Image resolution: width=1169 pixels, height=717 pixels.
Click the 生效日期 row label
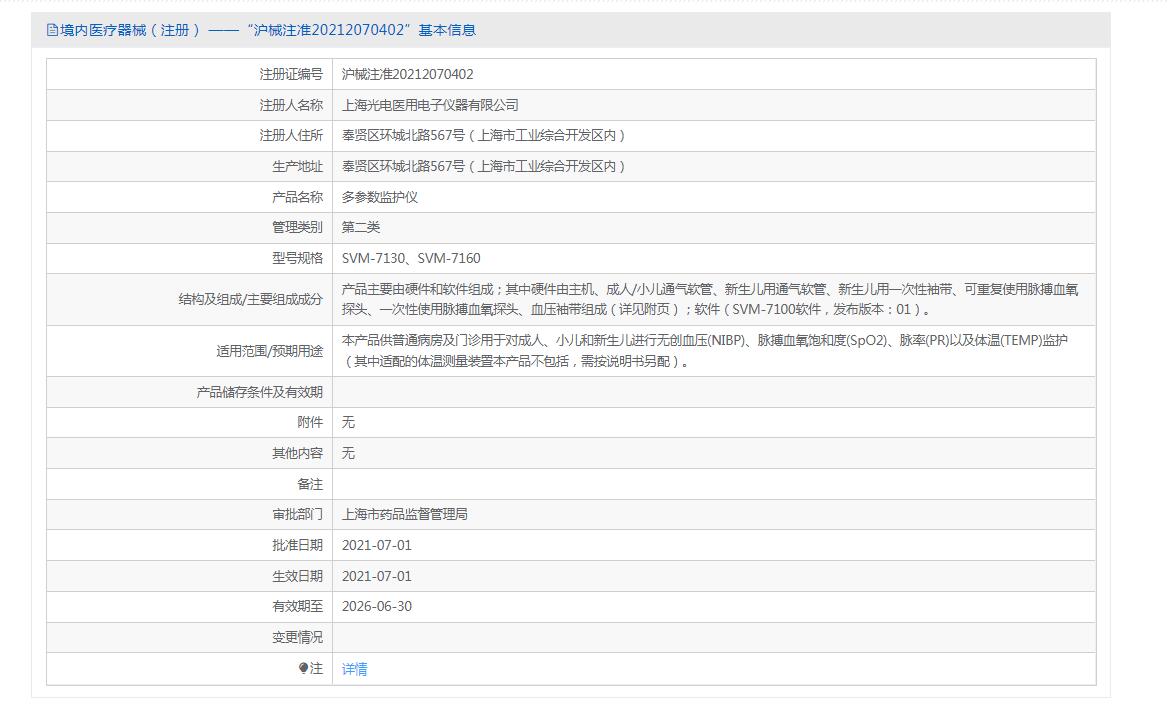point(297,576)
